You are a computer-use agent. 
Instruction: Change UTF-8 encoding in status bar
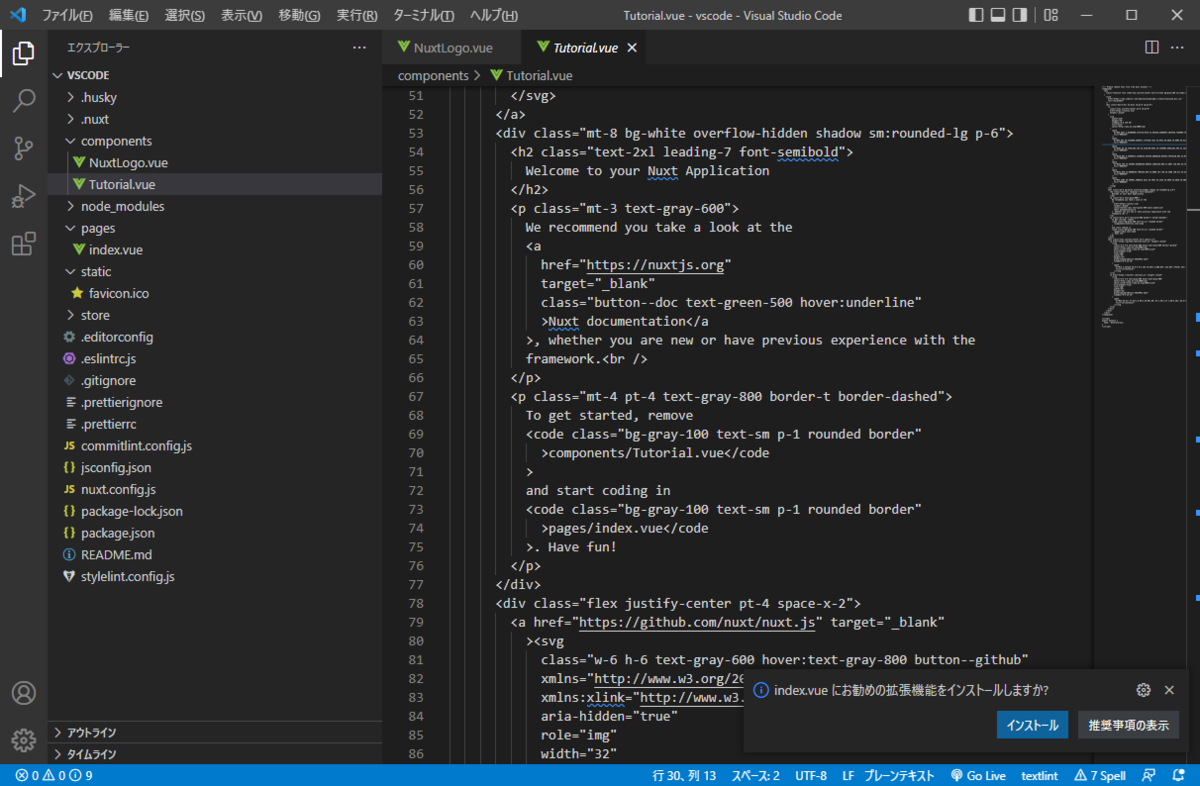(x=811, y=775)
